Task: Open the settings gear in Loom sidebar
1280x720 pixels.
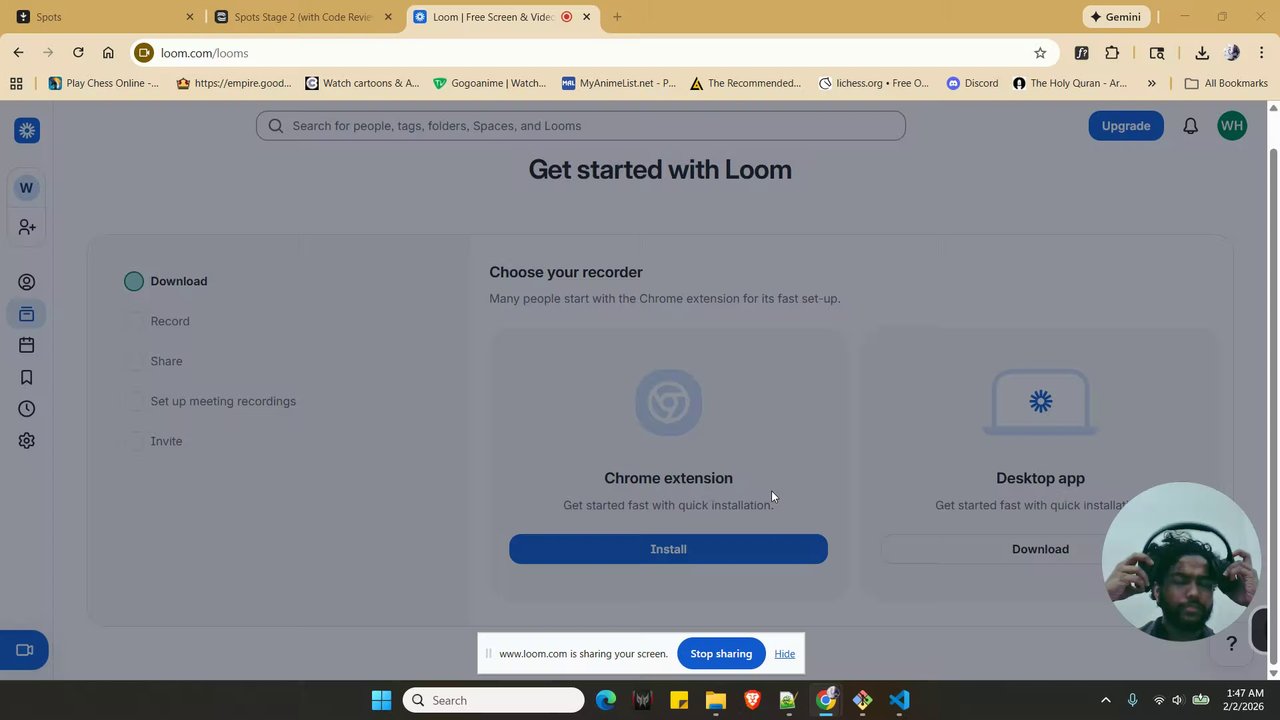Action: pos(27,441)
